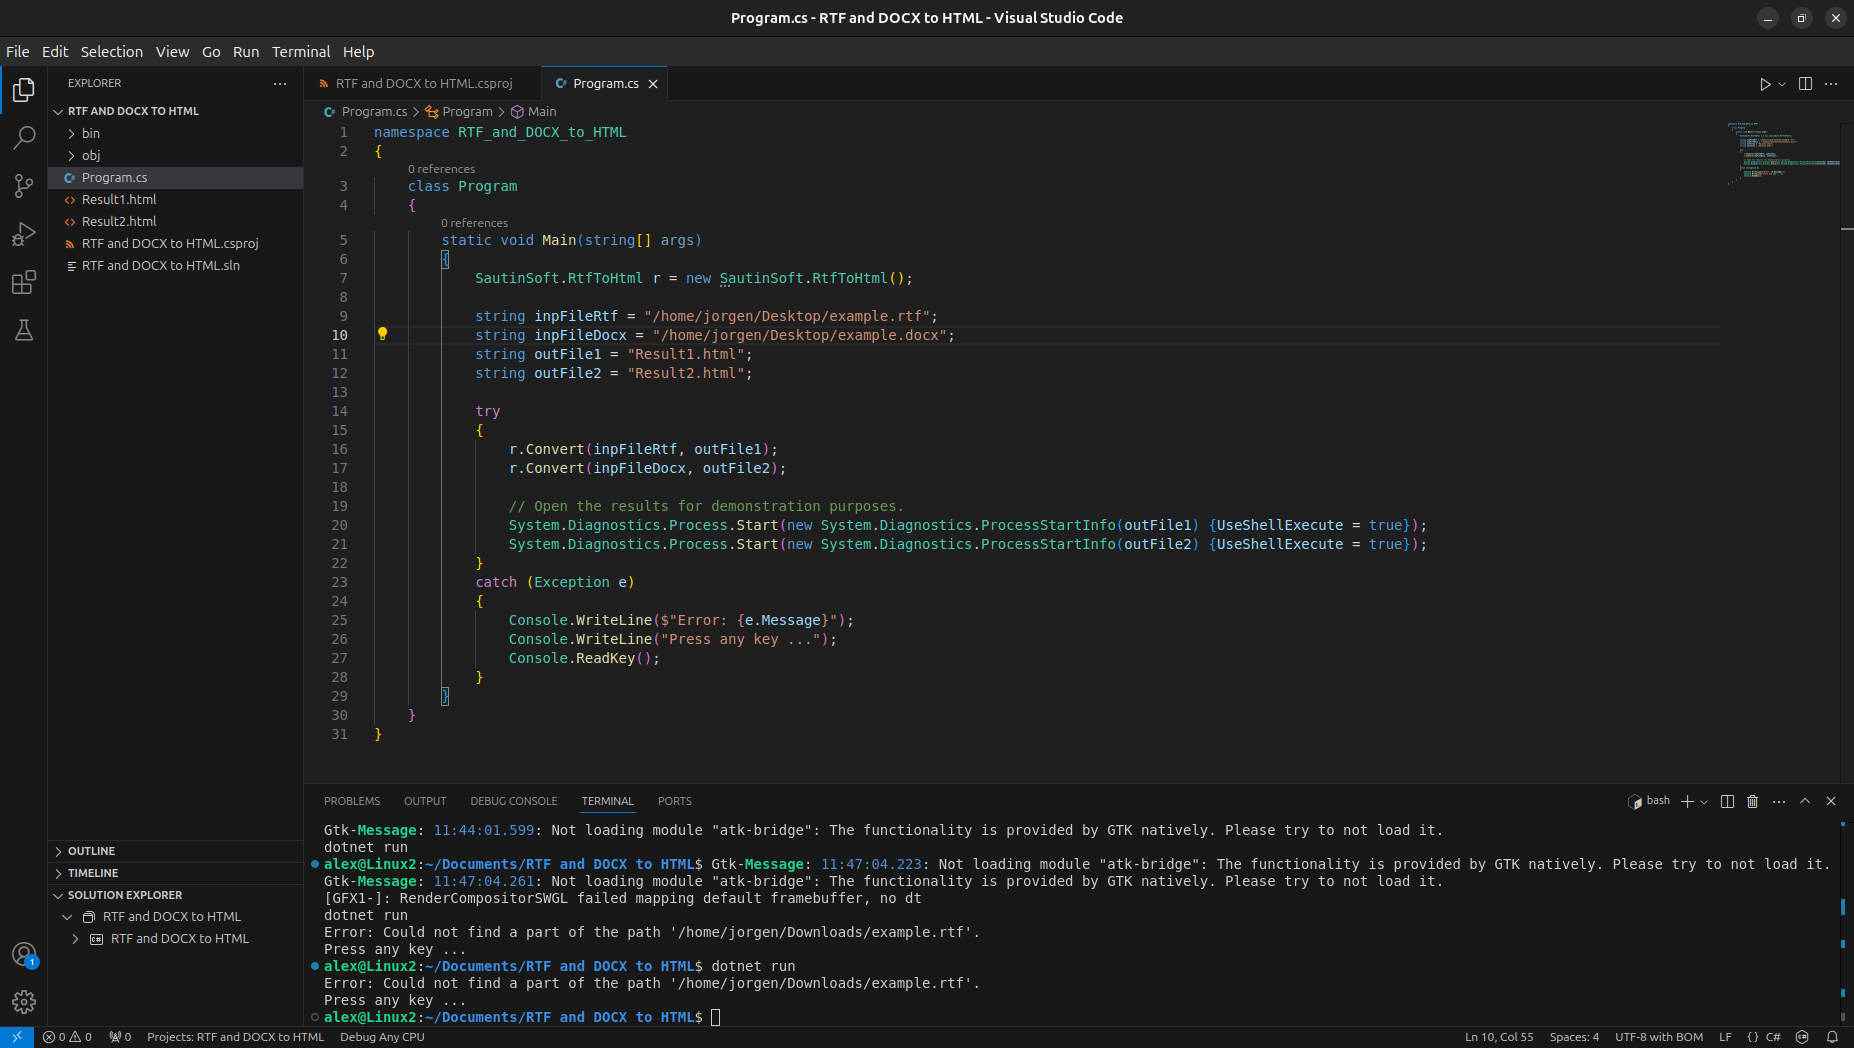Click the UTF-8 with BOM encoding button
Image resolution: width=1854 pixels, height=1048 pixels.
(1658, 1037)
